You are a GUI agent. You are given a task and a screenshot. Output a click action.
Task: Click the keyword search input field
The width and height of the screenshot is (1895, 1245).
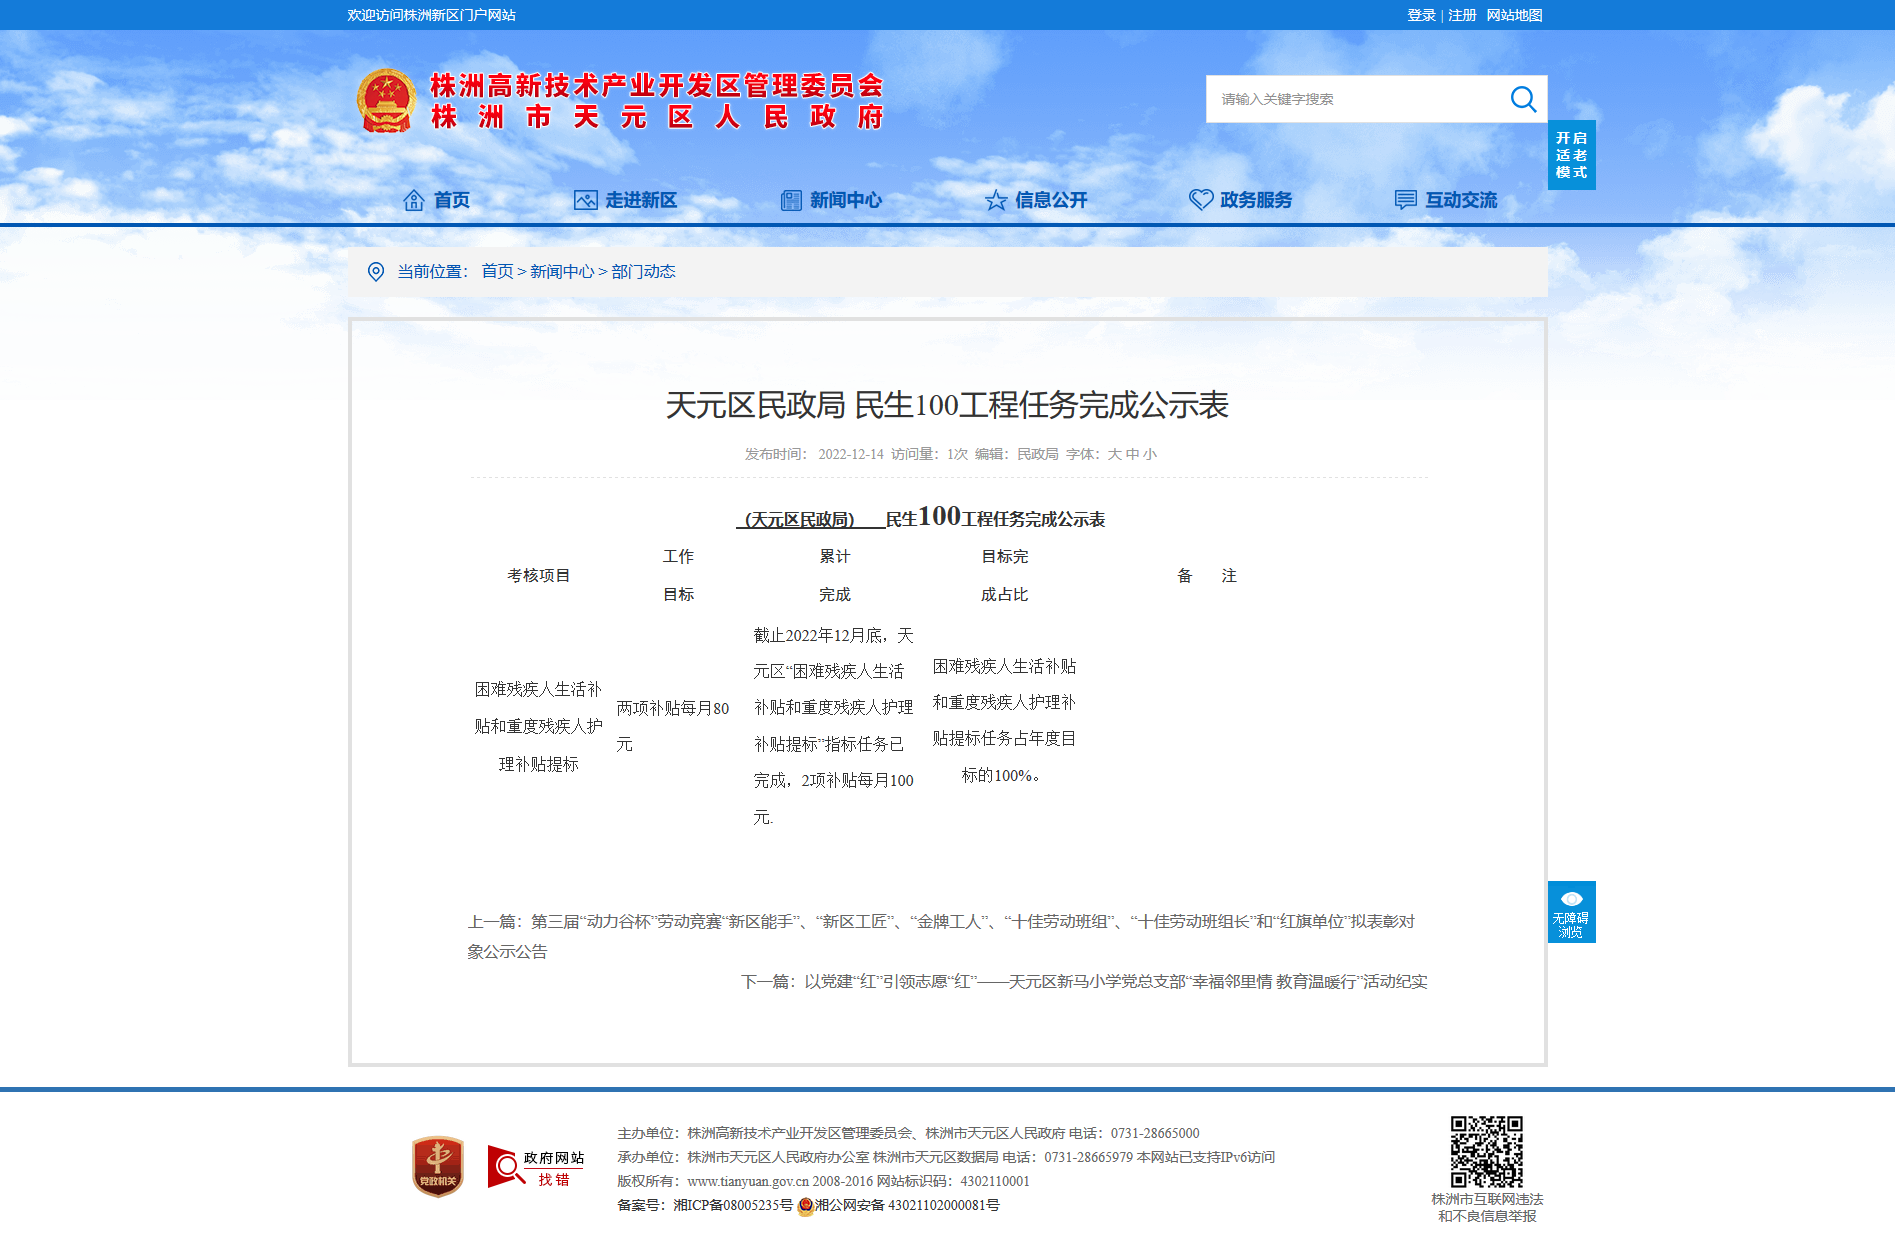click(1356, 99)
